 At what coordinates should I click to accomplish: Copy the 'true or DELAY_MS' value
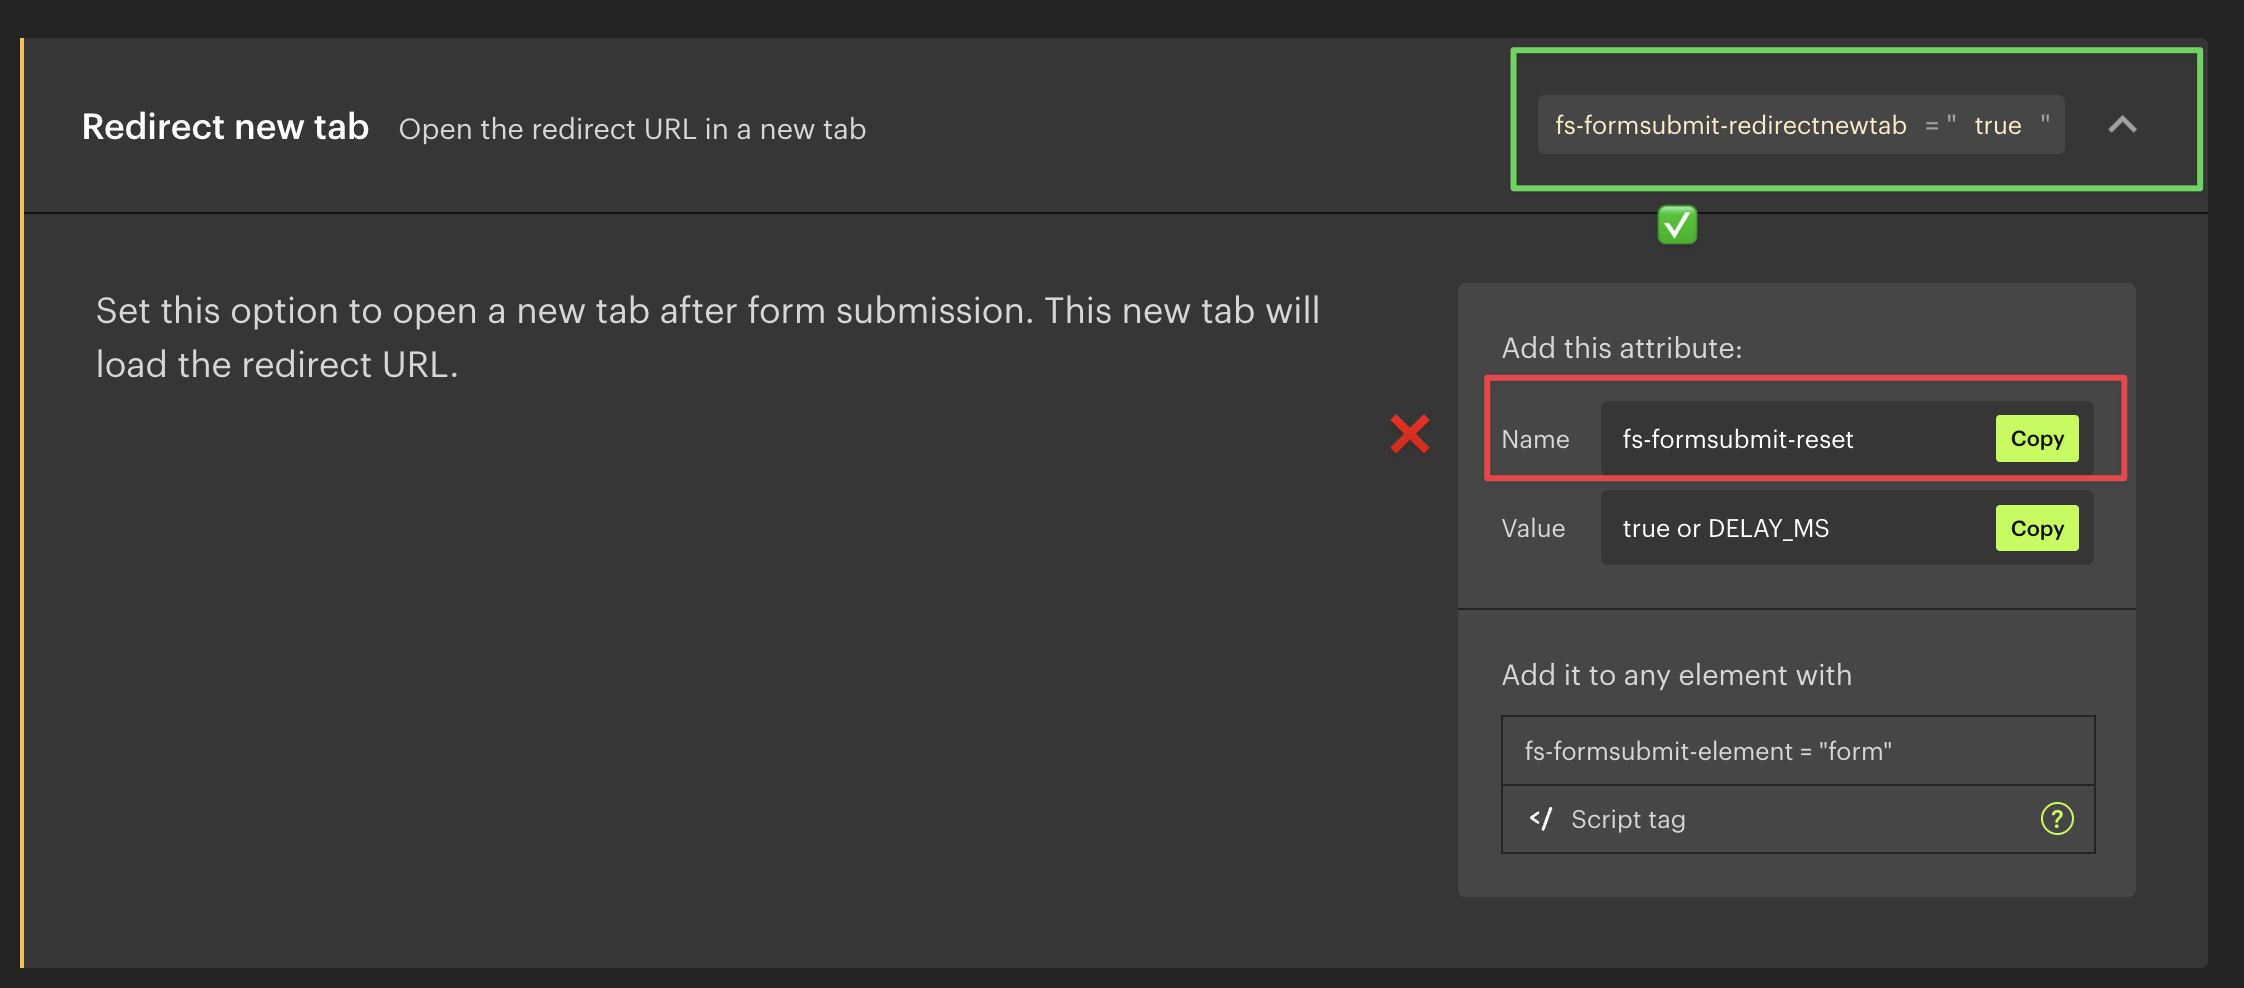[x=2036, y=528]
